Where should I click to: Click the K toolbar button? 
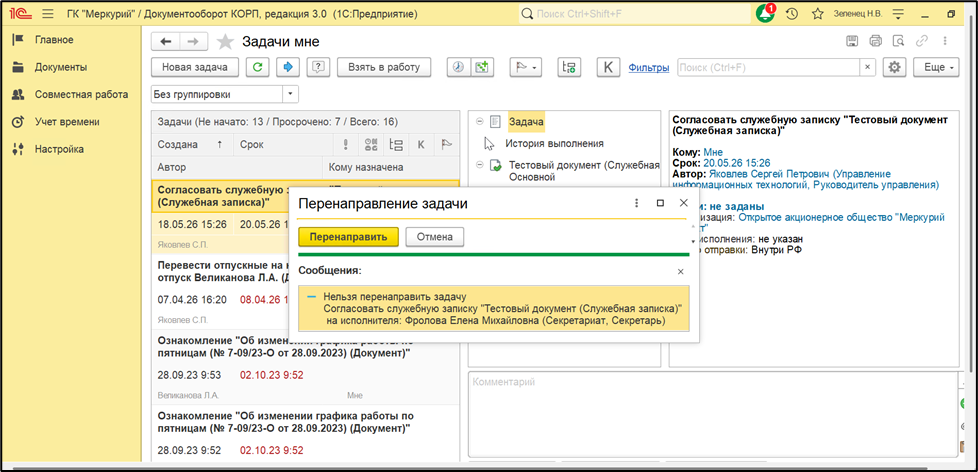tap(608, 67)
